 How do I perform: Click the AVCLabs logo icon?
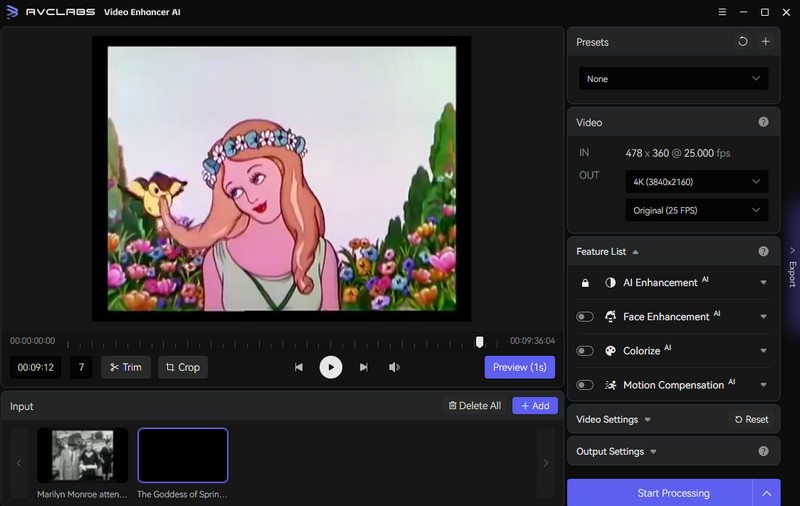12,12
